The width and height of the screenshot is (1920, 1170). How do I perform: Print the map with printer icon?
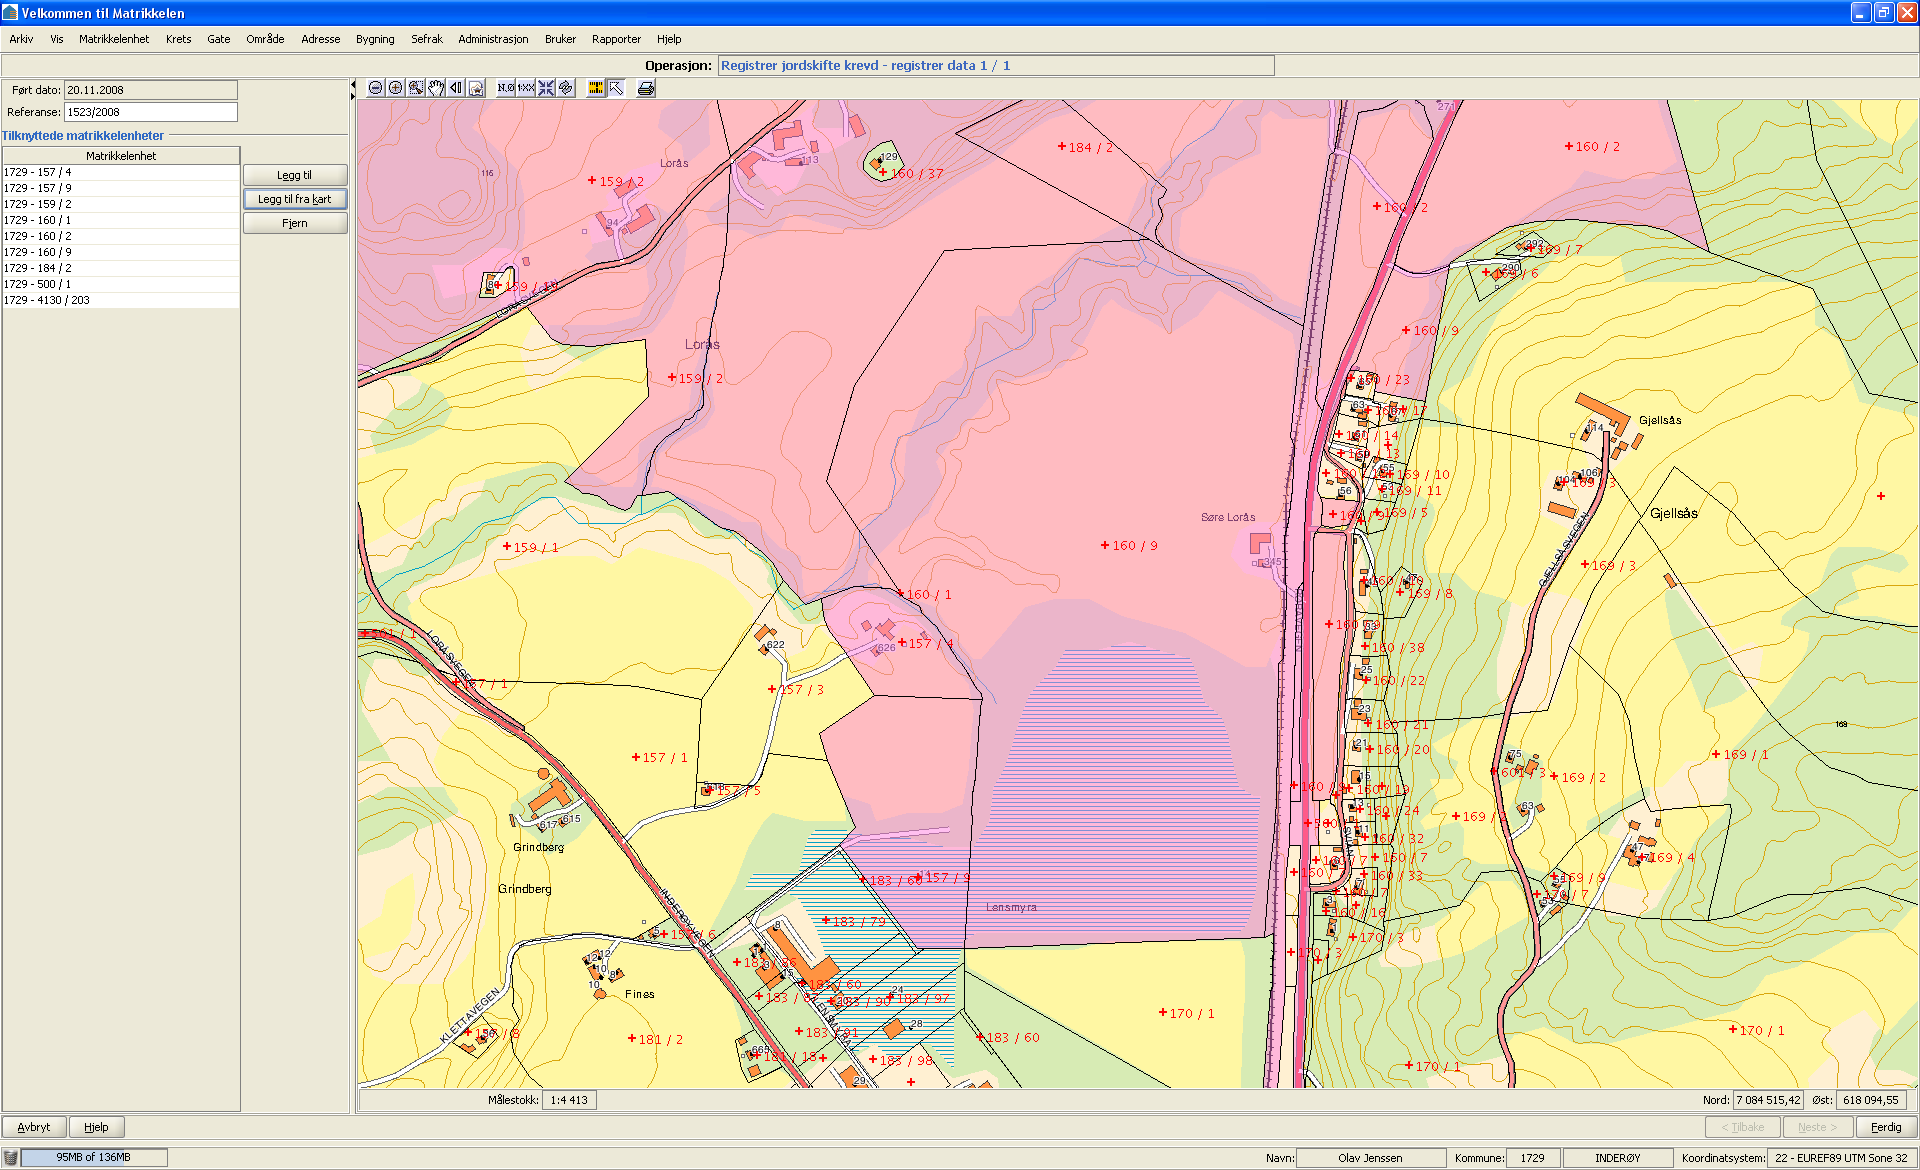tap(646, 88)
